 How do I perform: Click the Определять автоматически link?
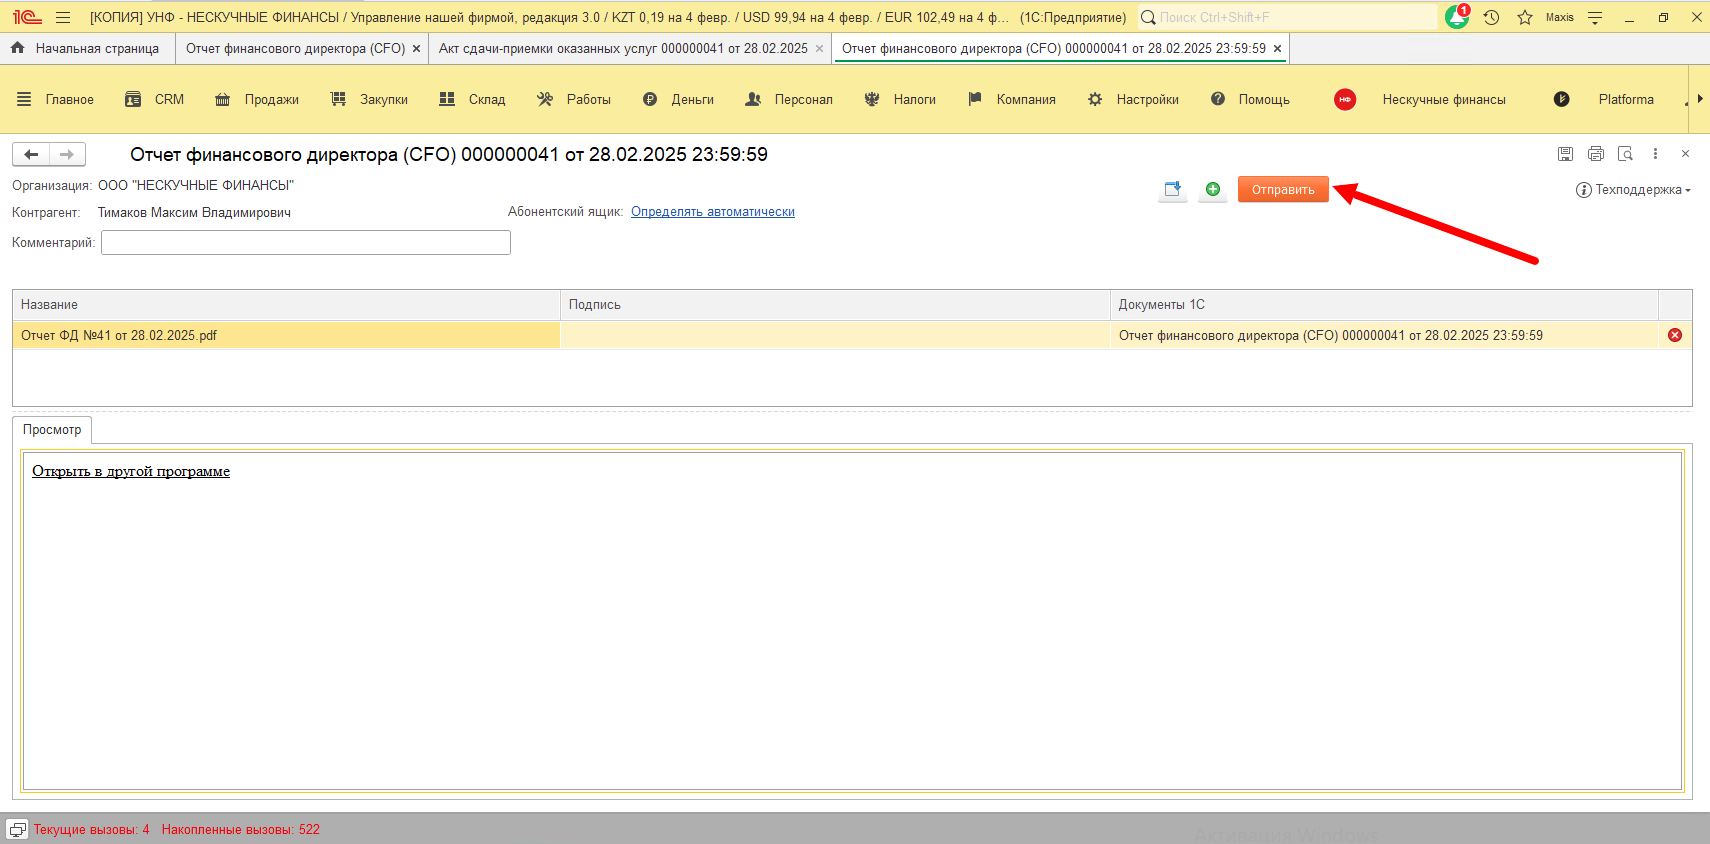coord(712,212)
